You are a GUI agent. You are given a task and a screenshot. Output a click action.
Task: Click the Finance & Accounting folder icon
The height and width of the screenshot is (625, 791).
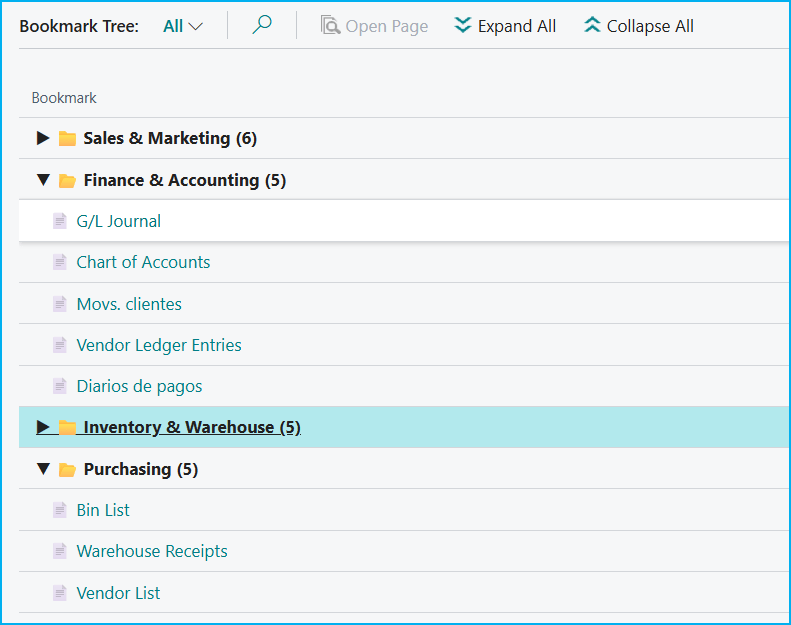(x=67, y=181)
